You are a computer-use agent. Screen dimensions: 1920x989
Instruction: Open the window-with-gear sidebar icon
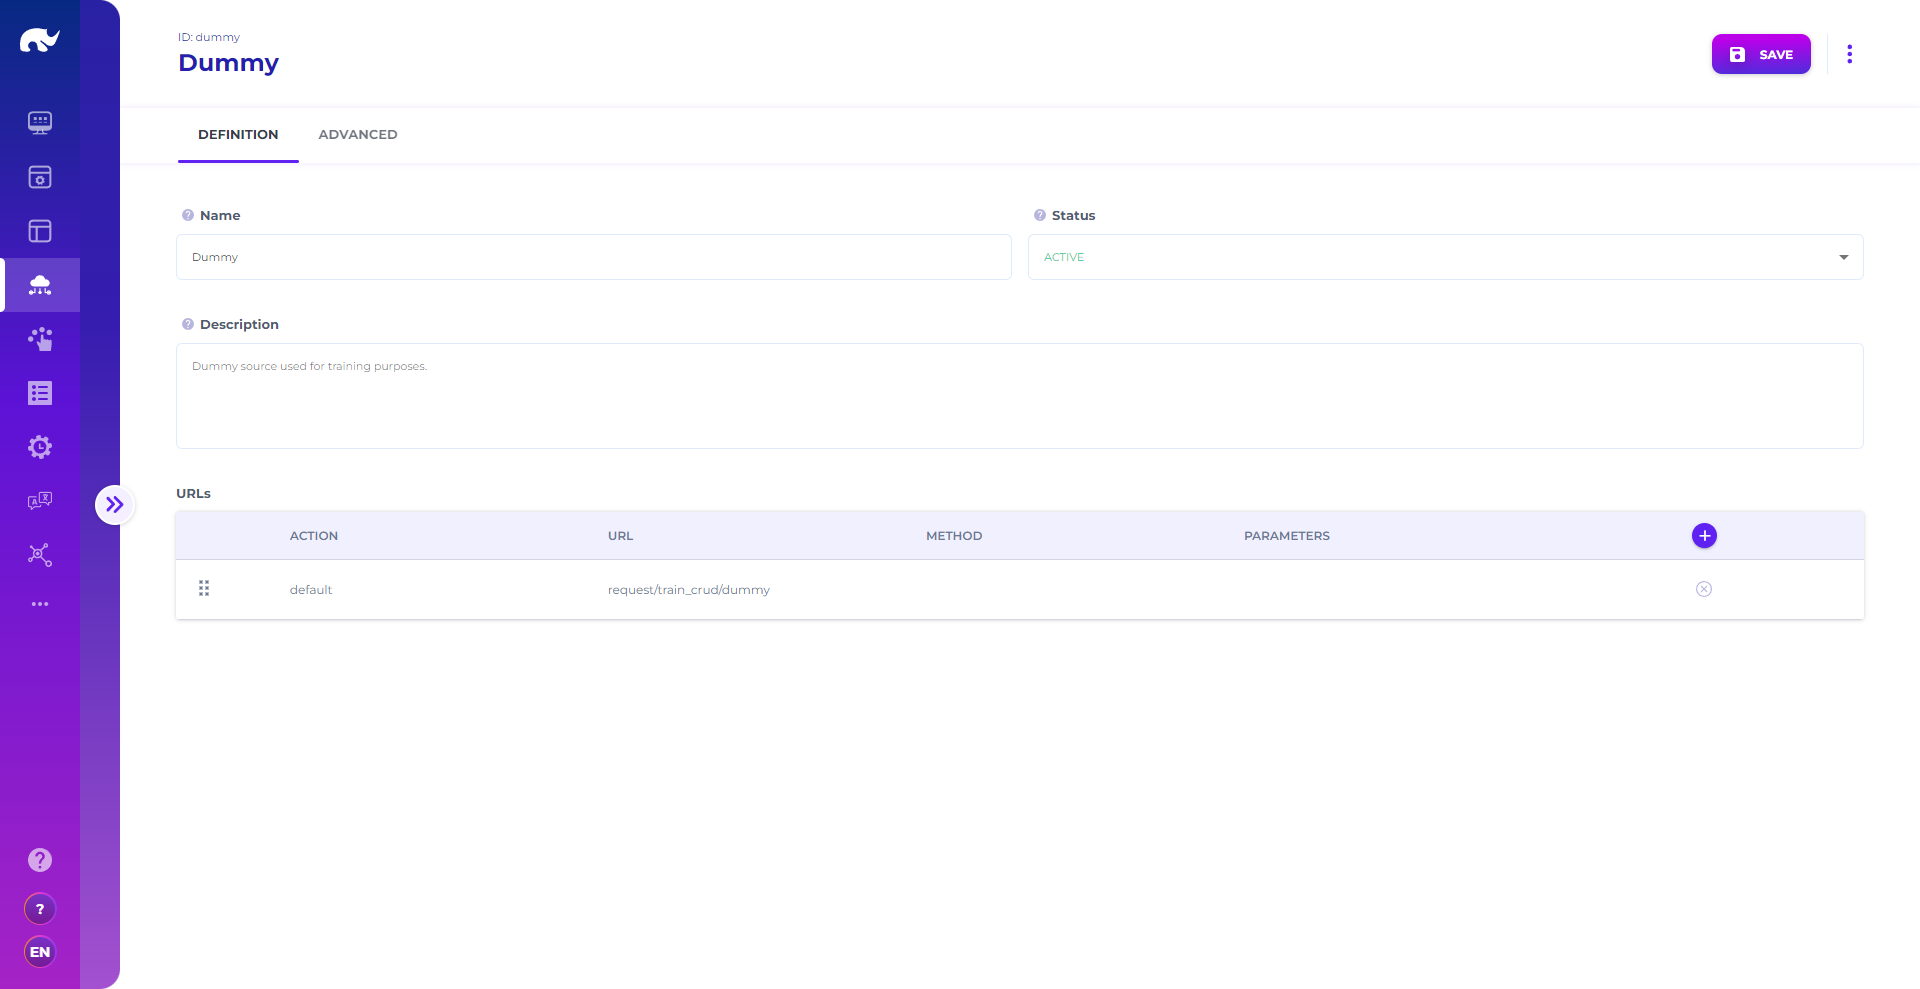[40, 177]
